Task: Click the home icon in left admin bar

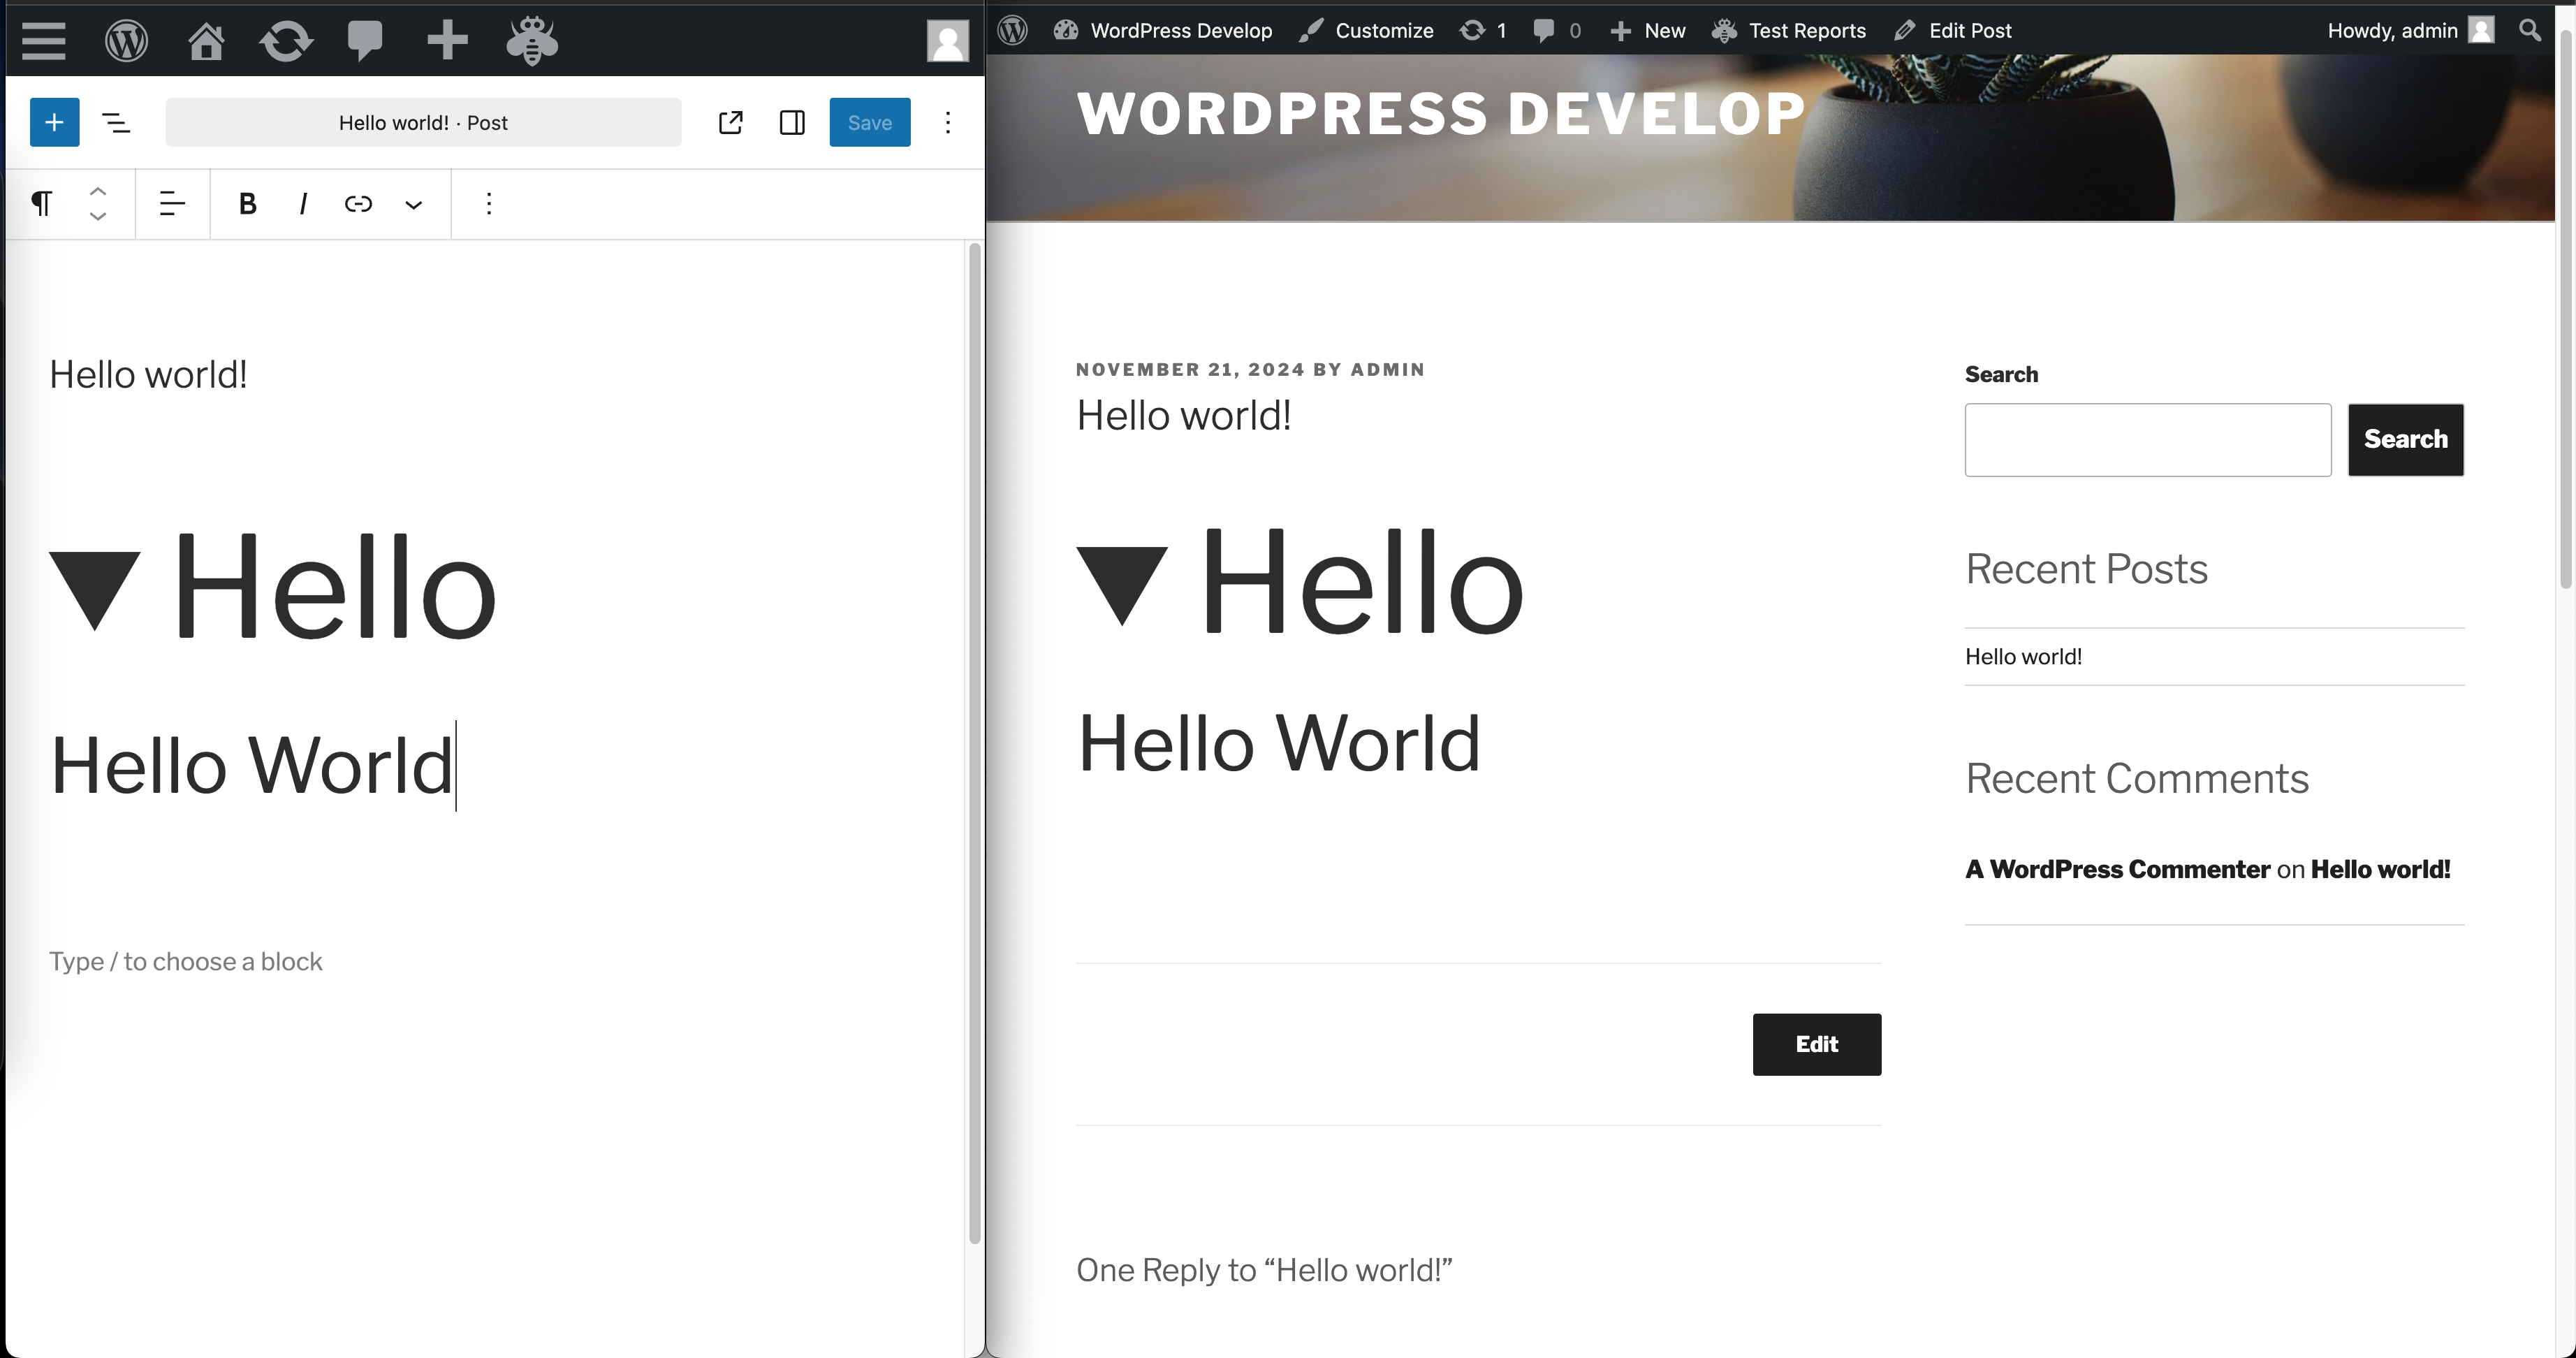Action: click(206, 41)
